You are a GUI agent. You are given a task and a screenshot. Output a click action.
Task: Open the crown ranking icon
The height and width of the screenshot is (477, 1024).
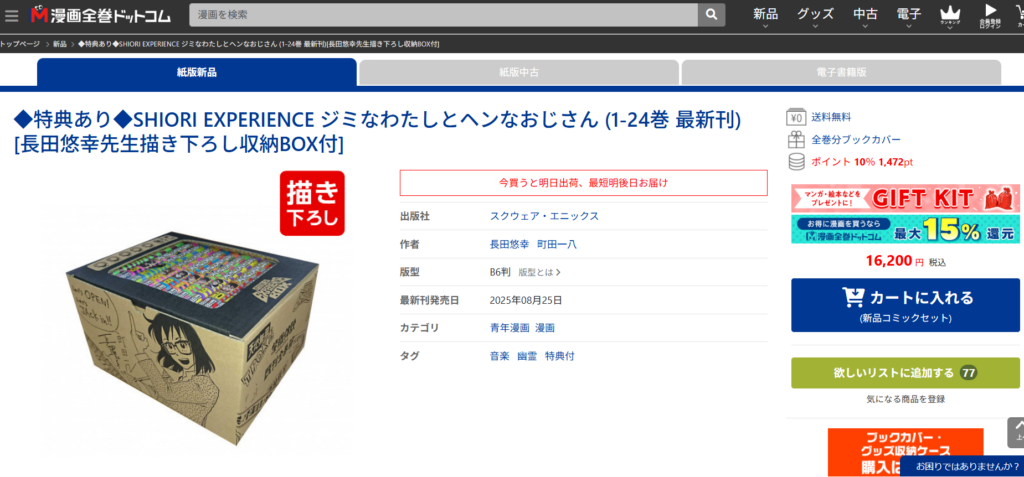[950, 16]
